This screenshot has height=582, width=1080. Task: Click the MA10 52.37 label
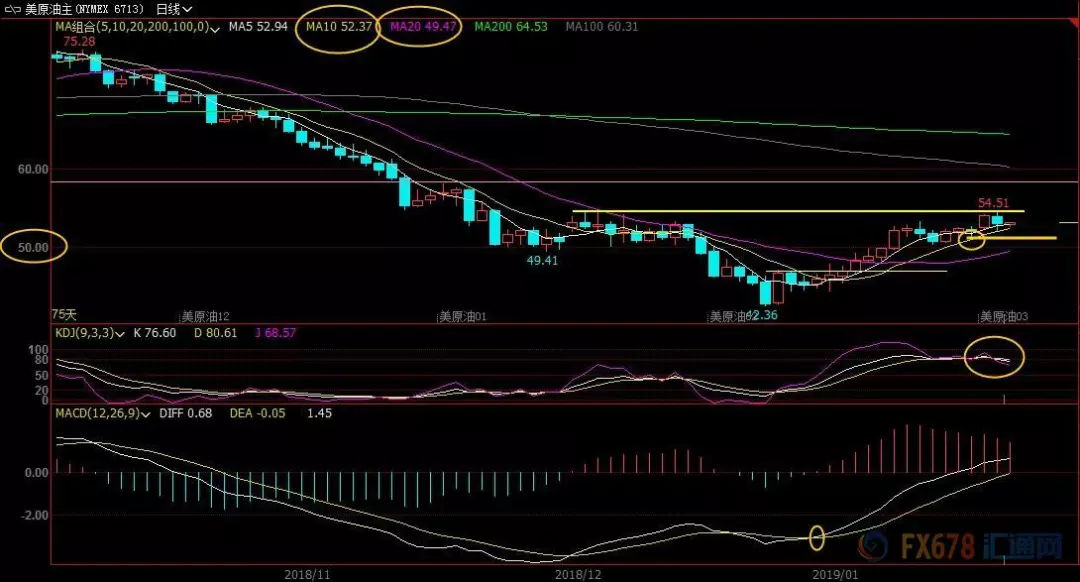coord(339,27)
